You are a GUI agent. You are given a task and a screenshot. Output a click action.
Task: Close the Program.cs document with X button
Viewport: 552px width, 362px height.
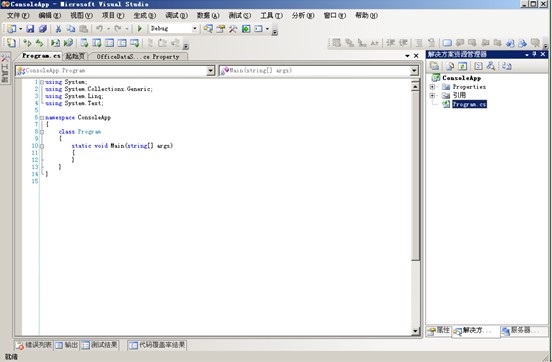tap(416, 56)
